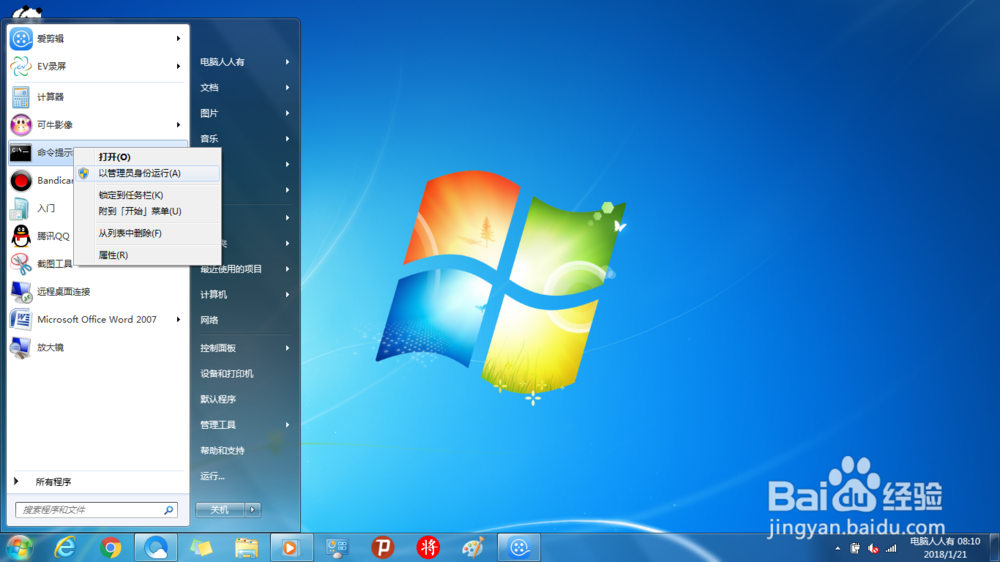The width and height of the screenshot is (1000, 562).
Task: Open 远程桌面连接 icon
Action: (x=21, y=292)
